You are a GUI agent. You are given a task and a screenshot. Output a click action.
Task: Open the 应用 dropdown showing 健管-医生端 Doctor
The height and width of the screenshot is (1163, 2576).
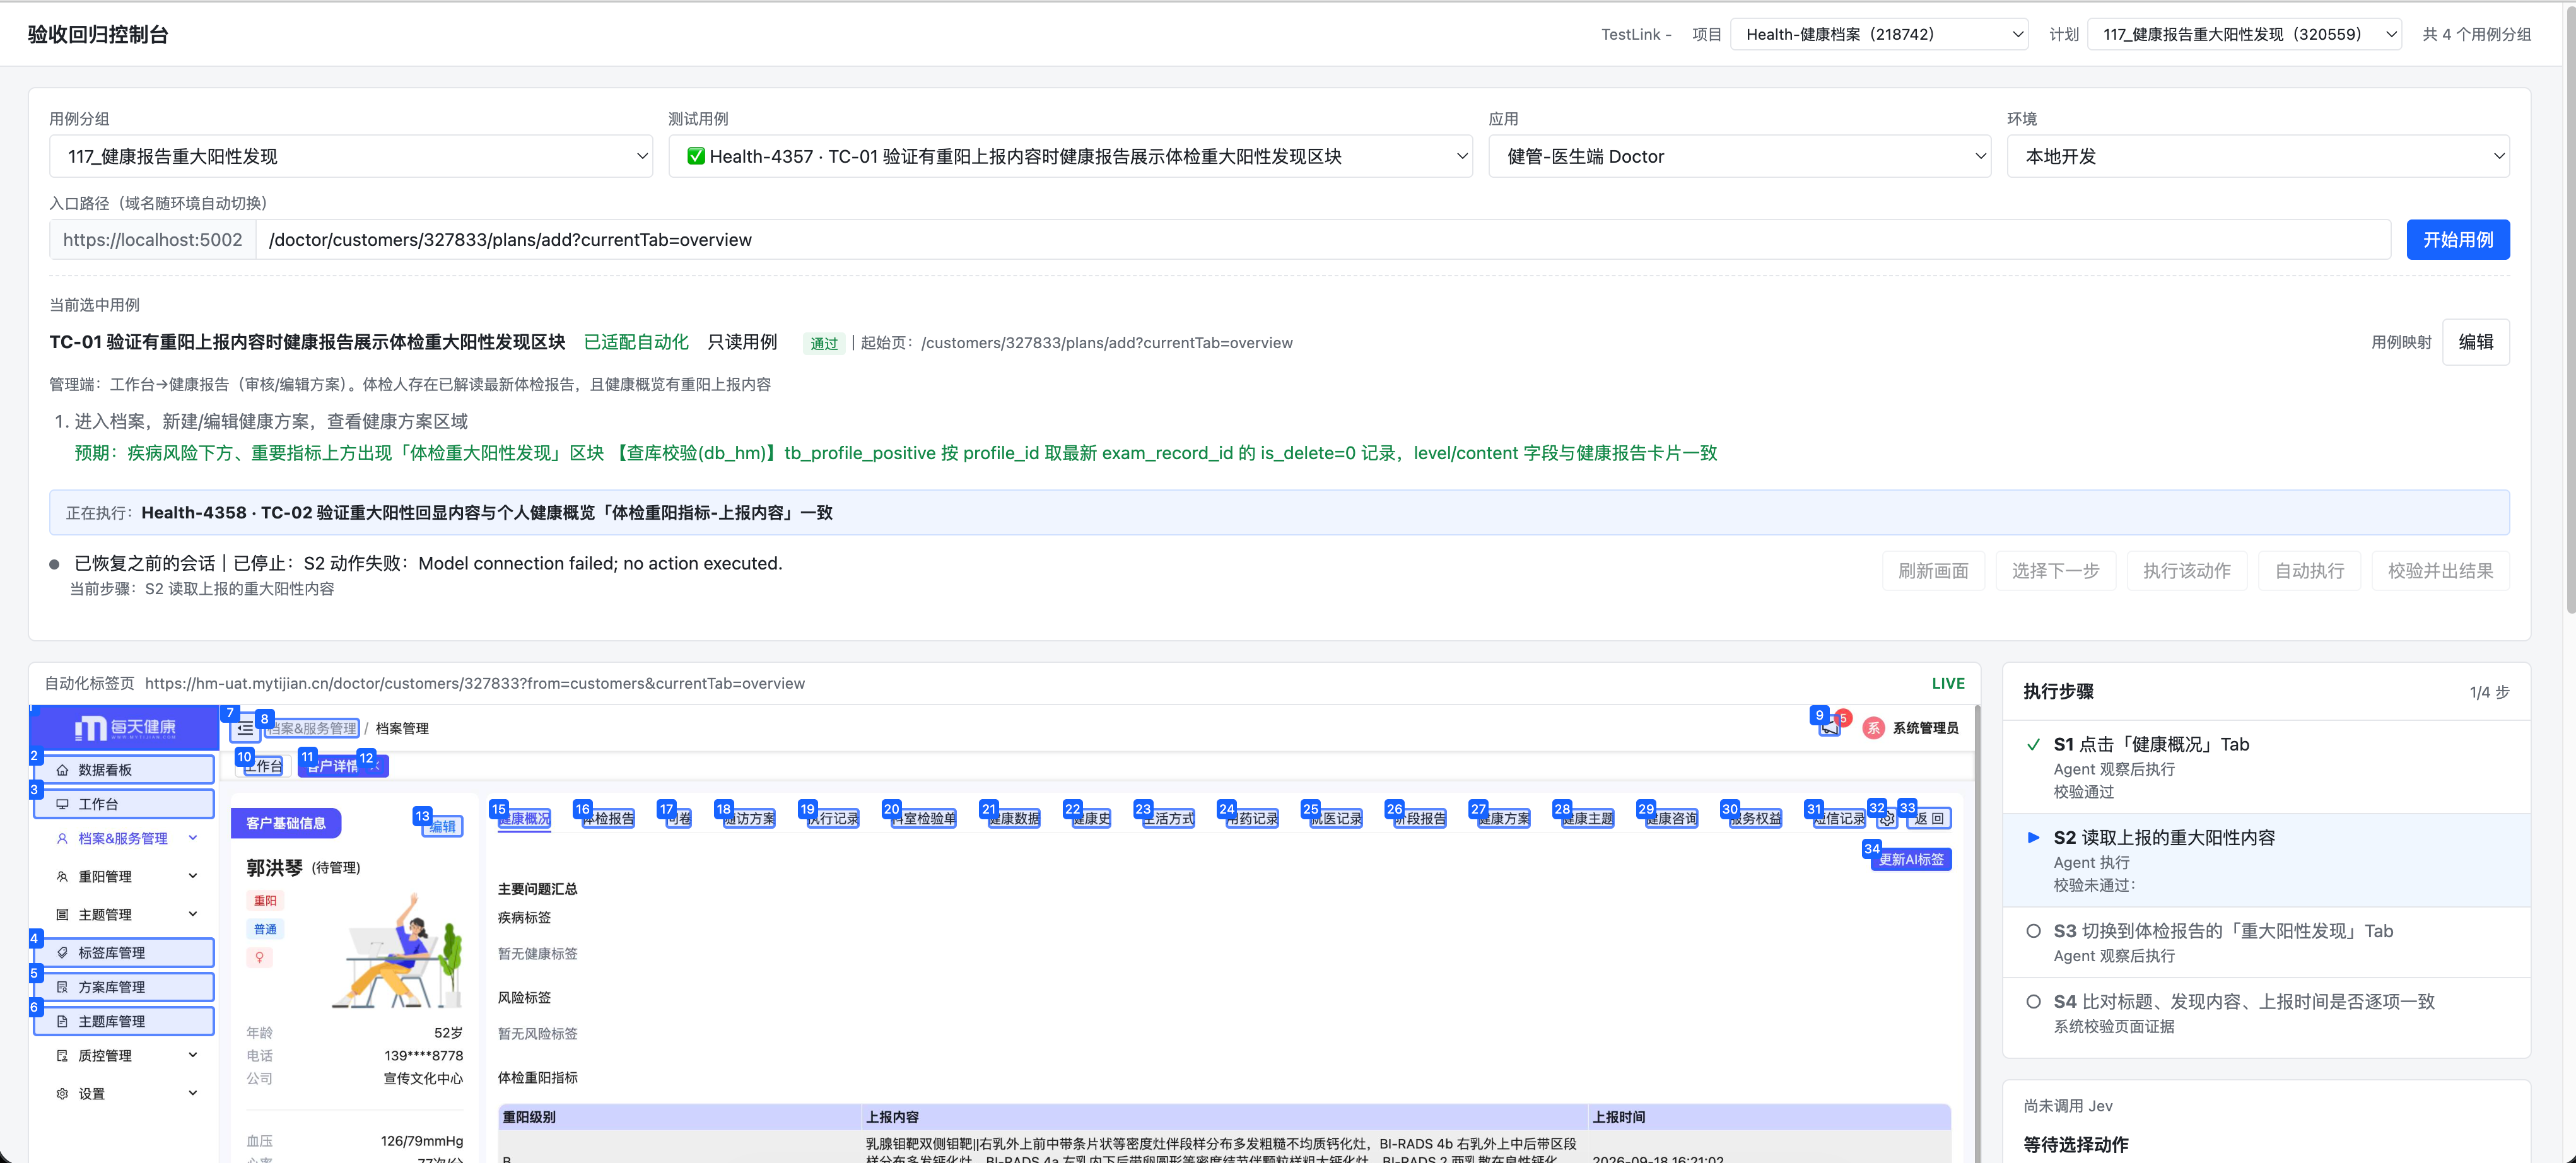coord(1739,157)
